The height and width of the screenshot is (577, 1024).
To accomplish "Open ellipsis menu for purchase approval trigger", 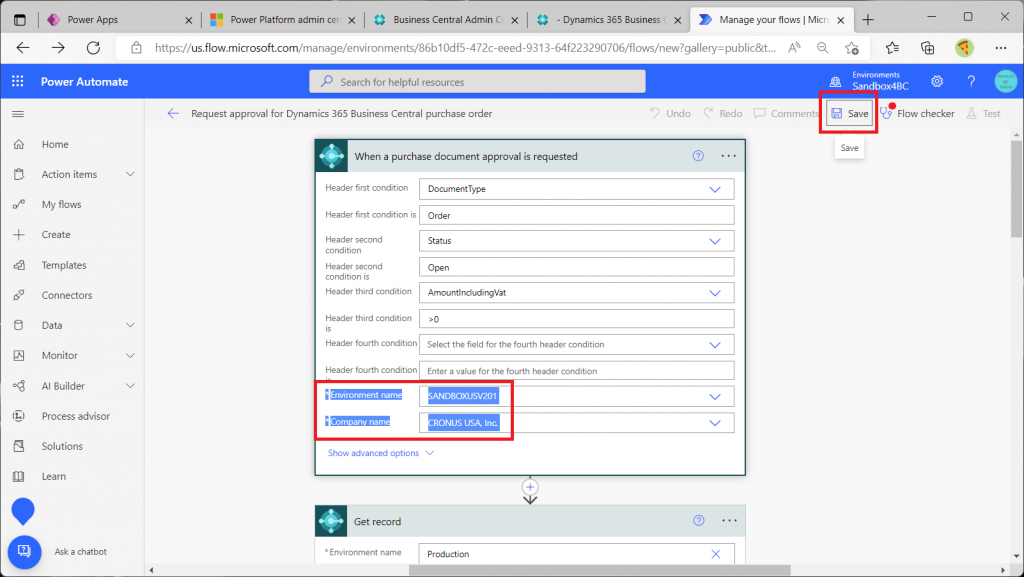I will click(x=729, y=155).
